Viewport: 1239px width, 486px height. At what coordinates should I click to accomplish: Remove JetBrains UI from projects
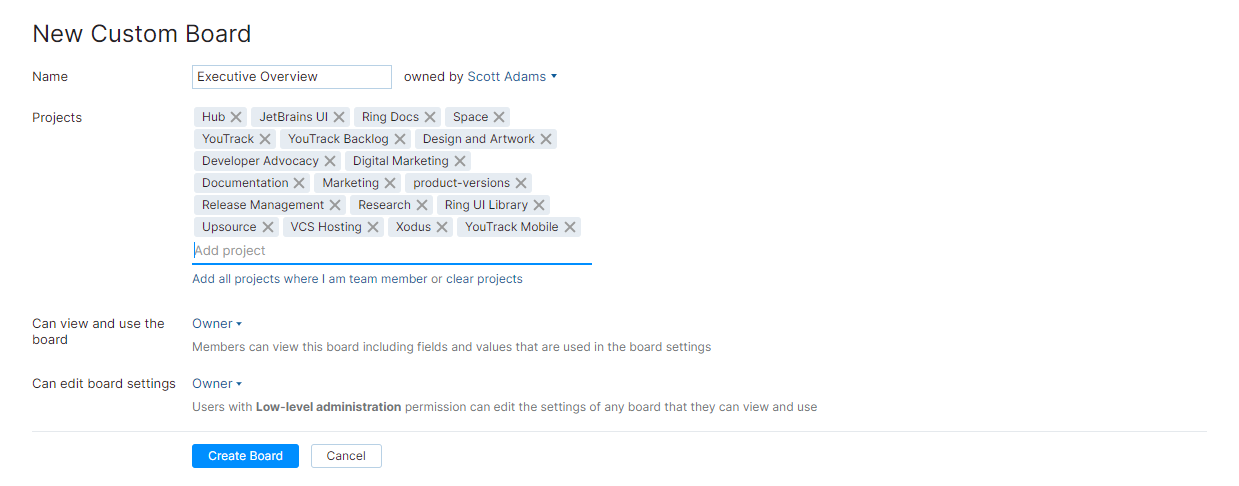[339, 117]
